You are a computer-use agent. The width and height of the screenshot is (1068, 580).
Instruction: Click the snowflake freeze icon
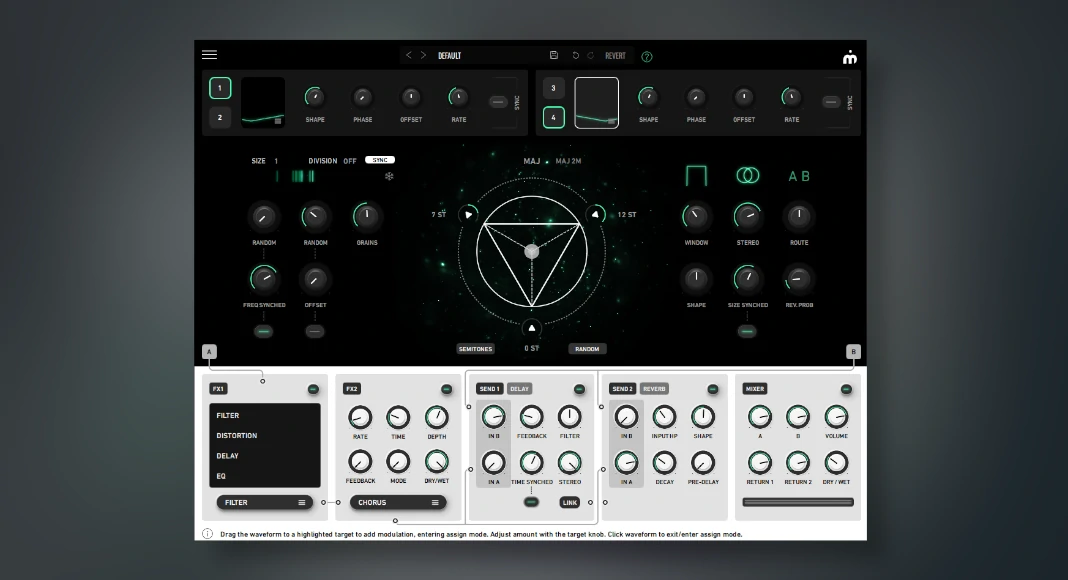tap(389, 177)
